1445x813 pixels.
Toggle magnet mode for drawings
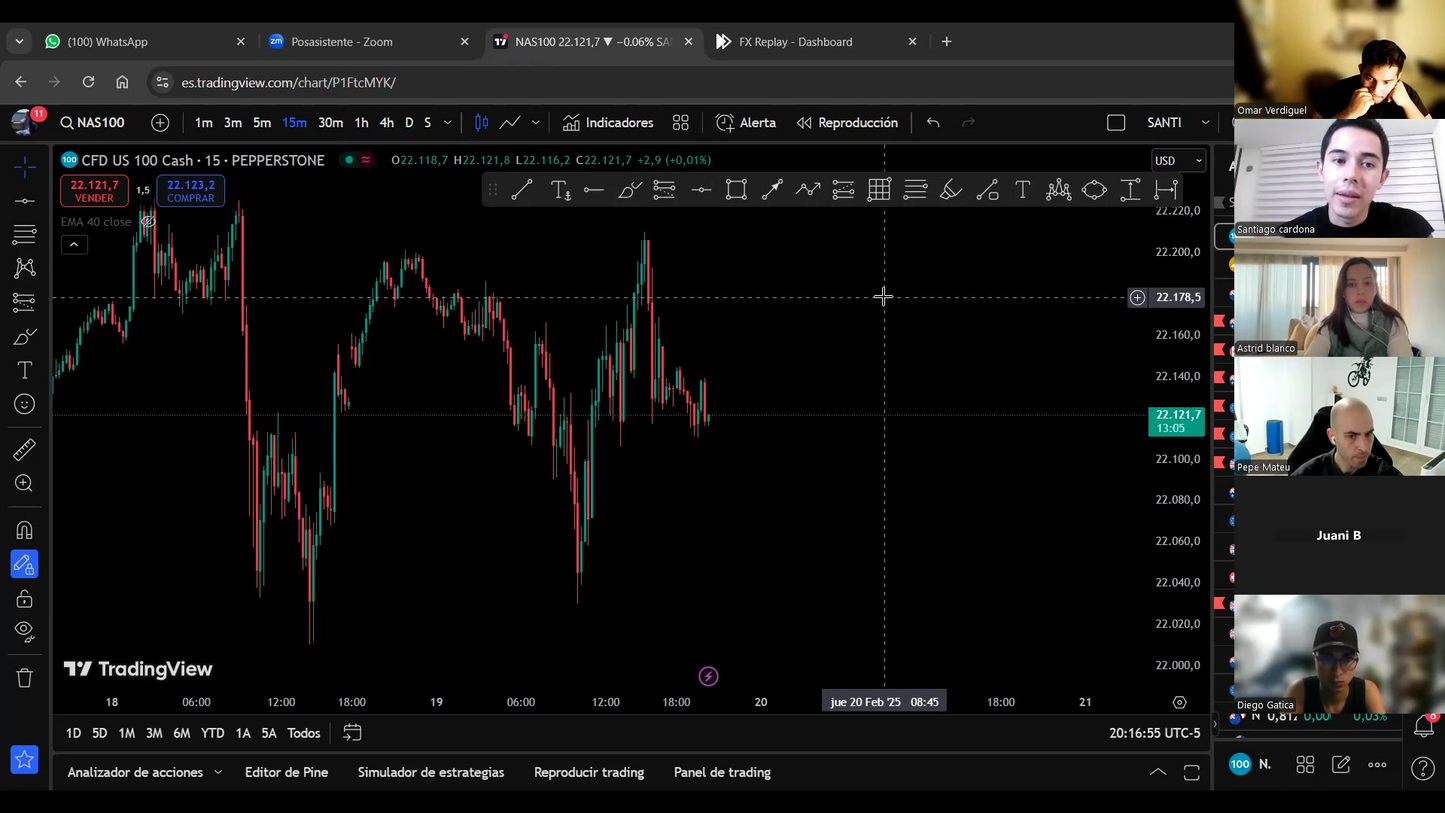point(25,530)
